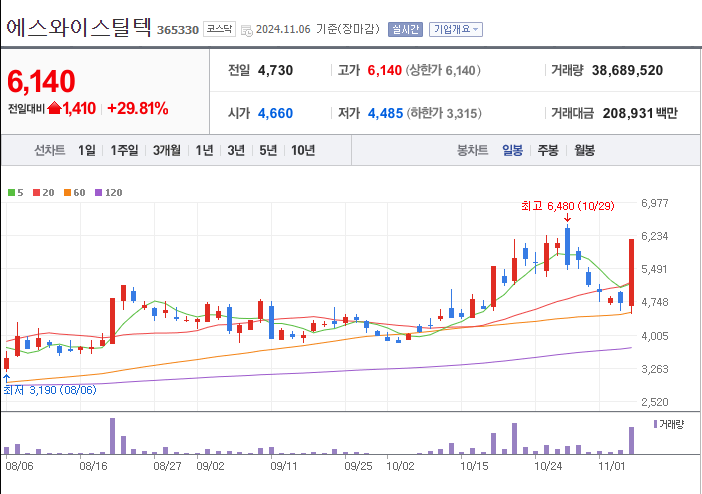702x494 pixels.
Task: Click the calendar icon beside the date
Action: pyautogui.click(x=247, y=30)
